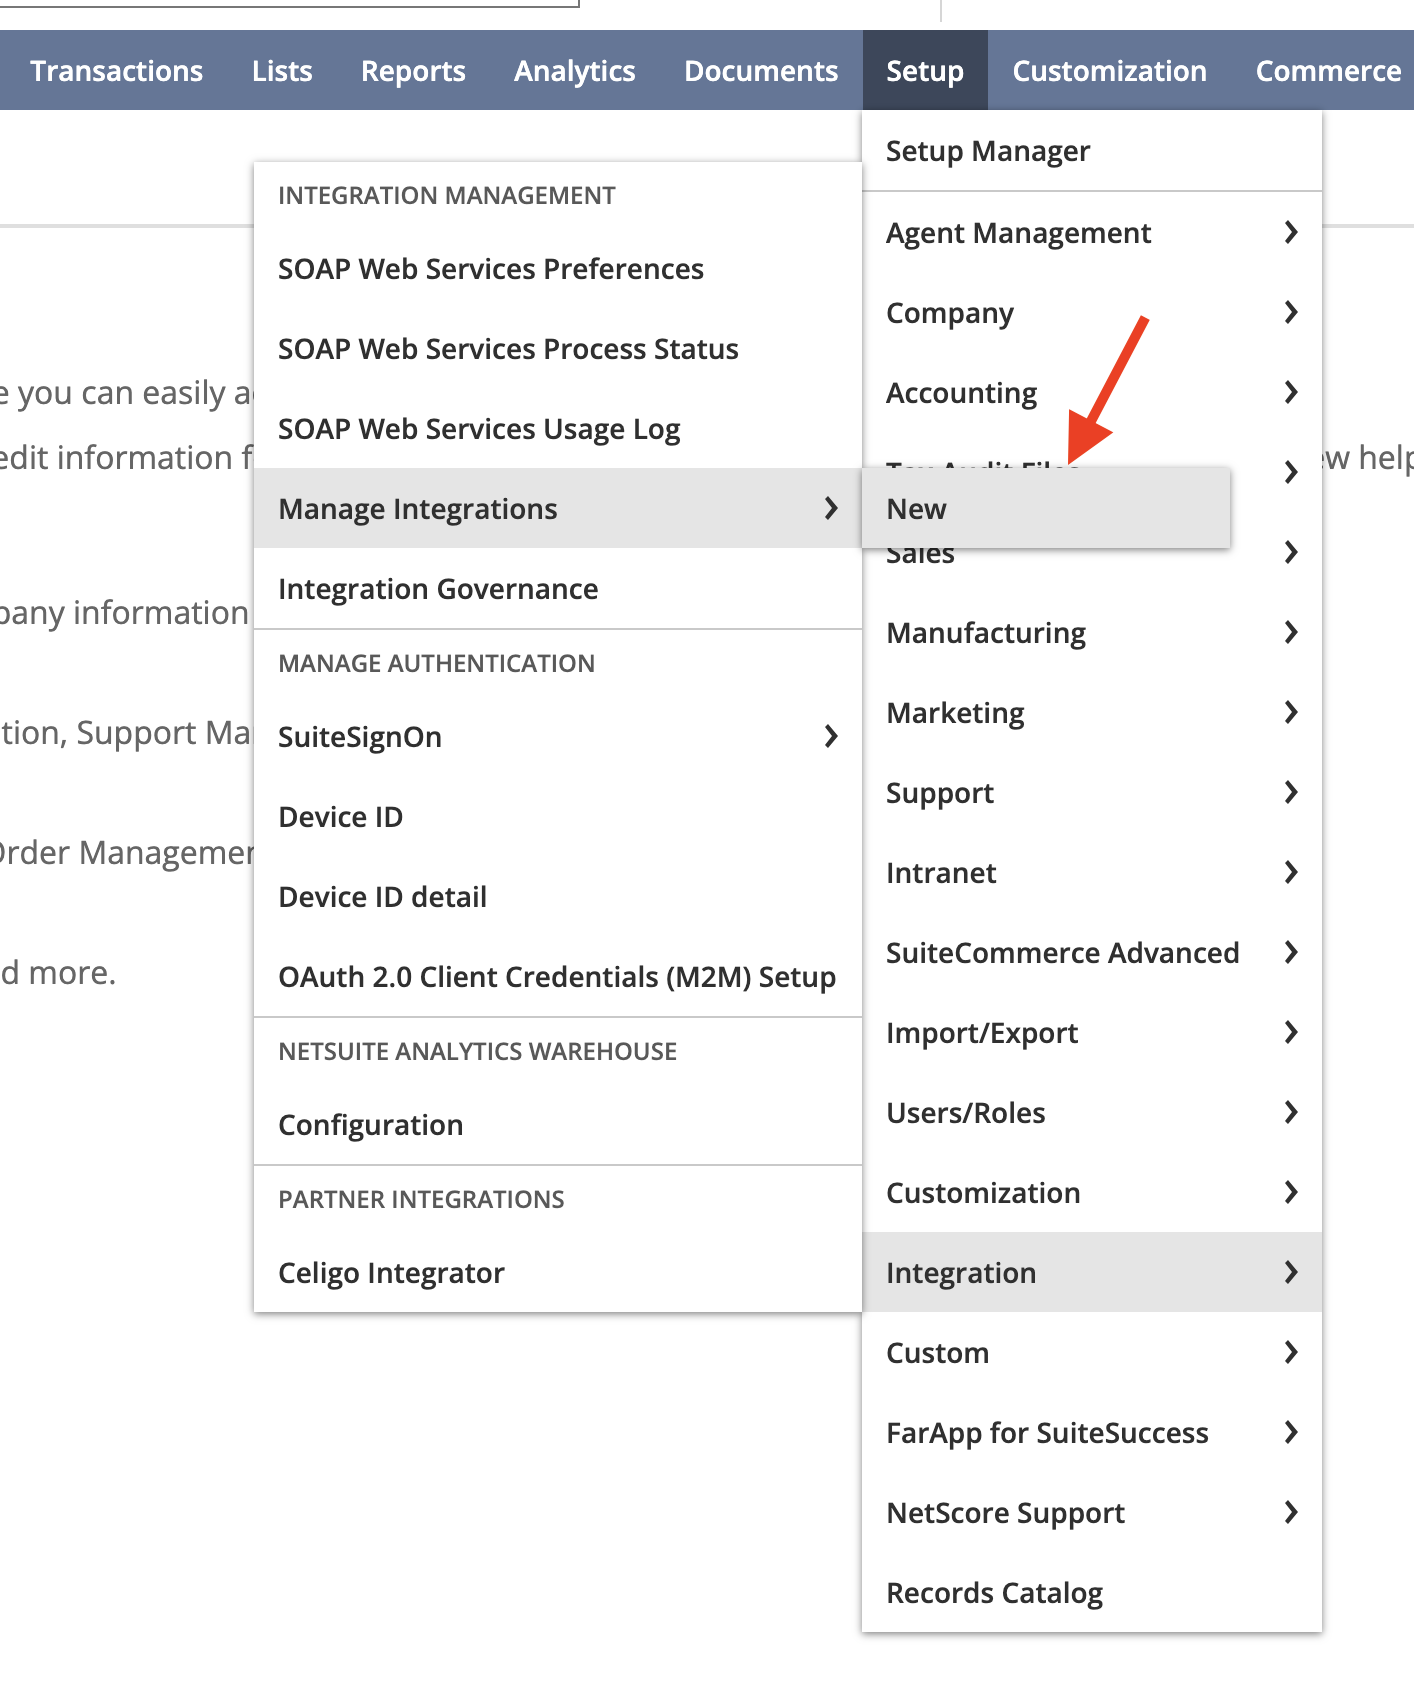Image resolution: width=1414 pixels, height=1686 pixels.
Task: Open SOAP Web Services Usage Log
Action: click(x=558, y=429)
